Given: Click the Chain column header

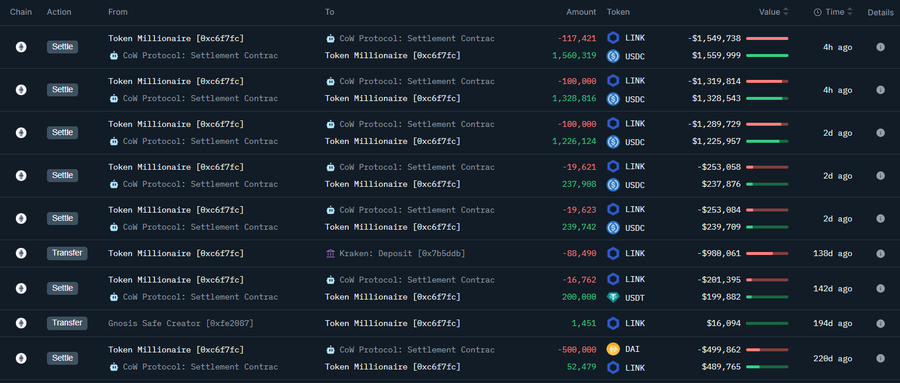Looking at the screenshot, I should coord(21,12).
